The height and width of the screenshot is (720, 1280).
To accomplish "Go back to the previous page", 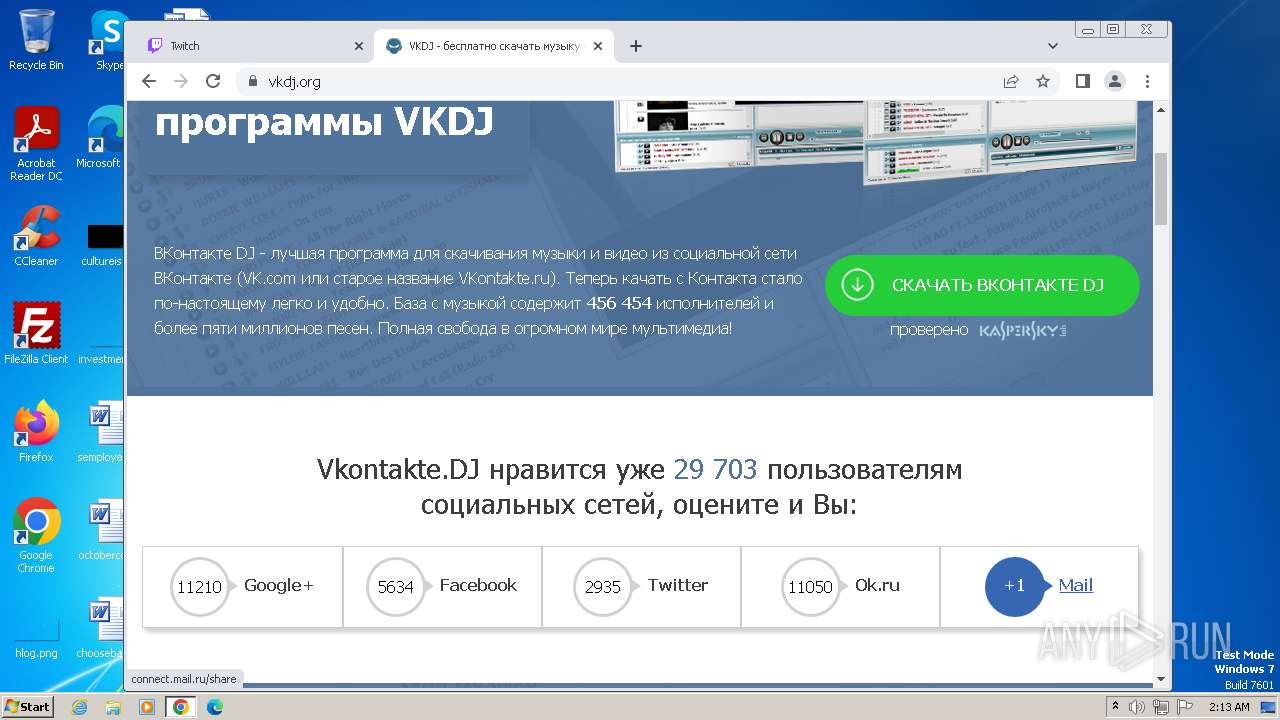I will click(x=149, y=81).
